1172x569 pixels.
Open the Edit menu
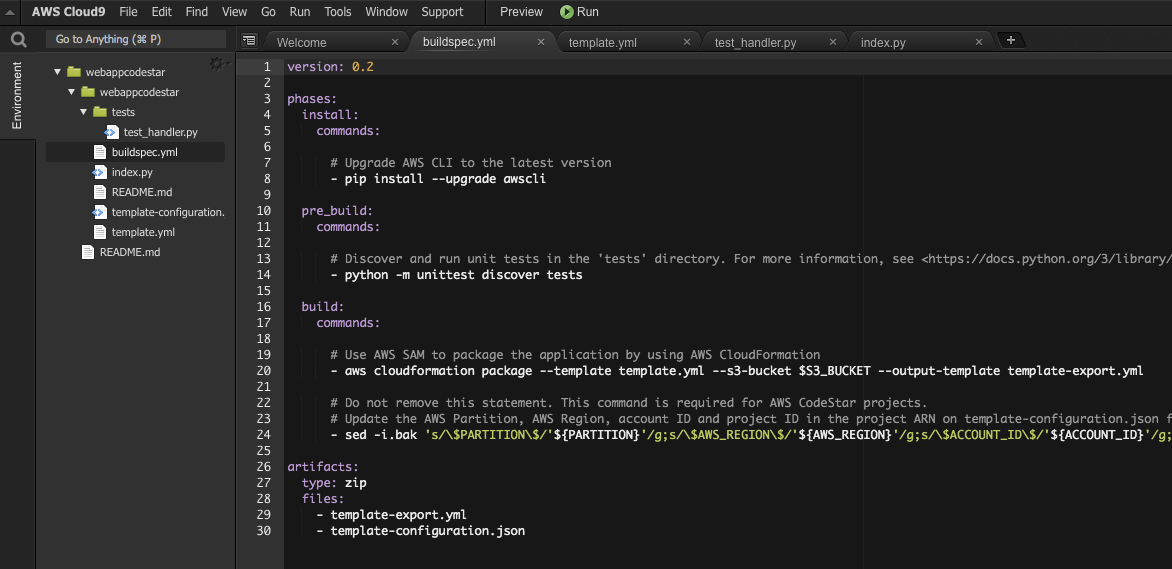pos(161,12)
